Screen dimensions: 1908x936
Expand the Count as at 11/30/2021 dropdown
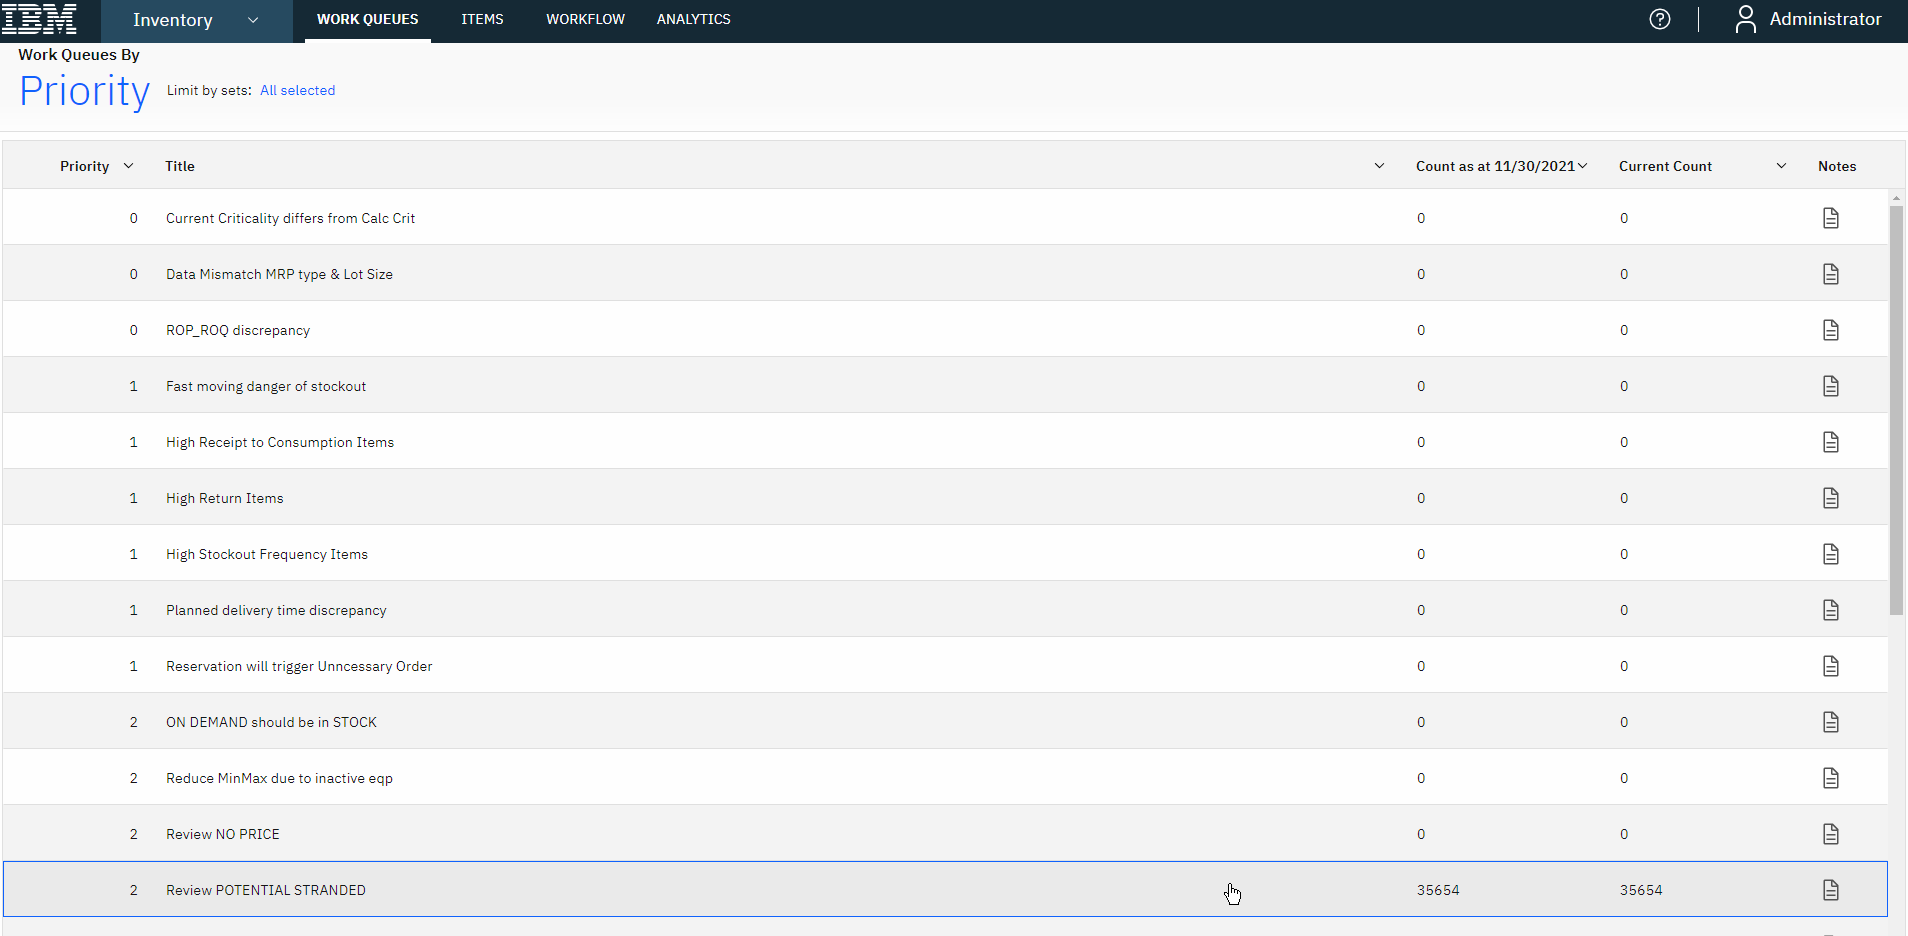[1582, 166]
